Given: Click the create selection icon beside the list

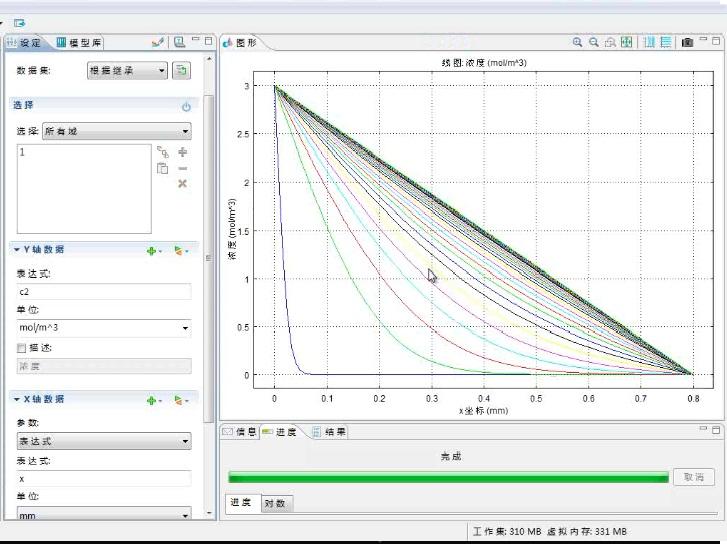Looking at the screenshot, I should point(163,152).
